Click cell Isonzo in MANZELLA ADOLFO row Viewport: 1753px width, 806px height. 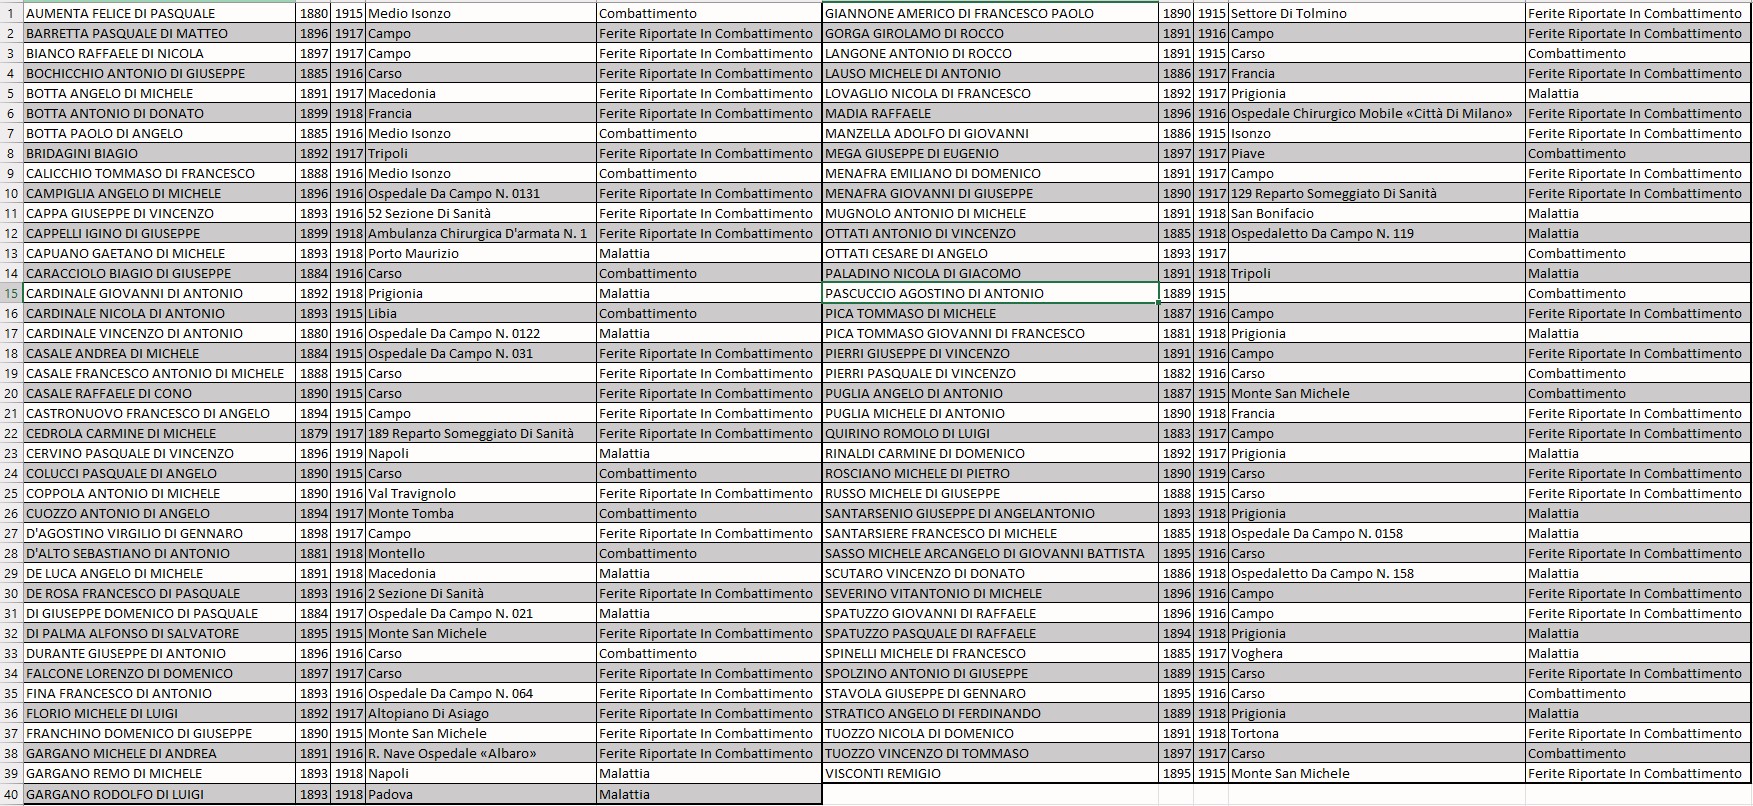pyautogui.click(x=1377, y=133)
